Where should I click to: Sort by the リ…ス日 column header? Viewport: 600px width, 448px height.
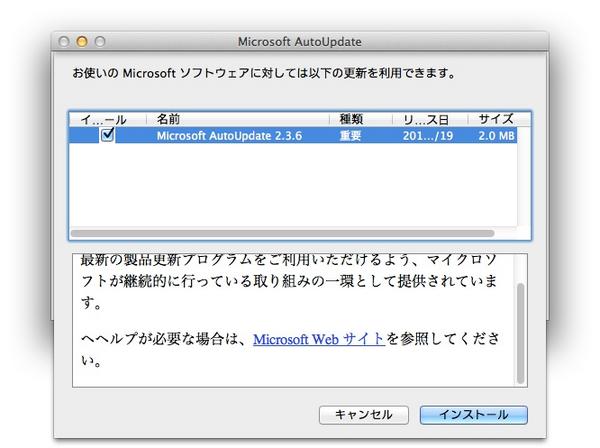point(430,119)
